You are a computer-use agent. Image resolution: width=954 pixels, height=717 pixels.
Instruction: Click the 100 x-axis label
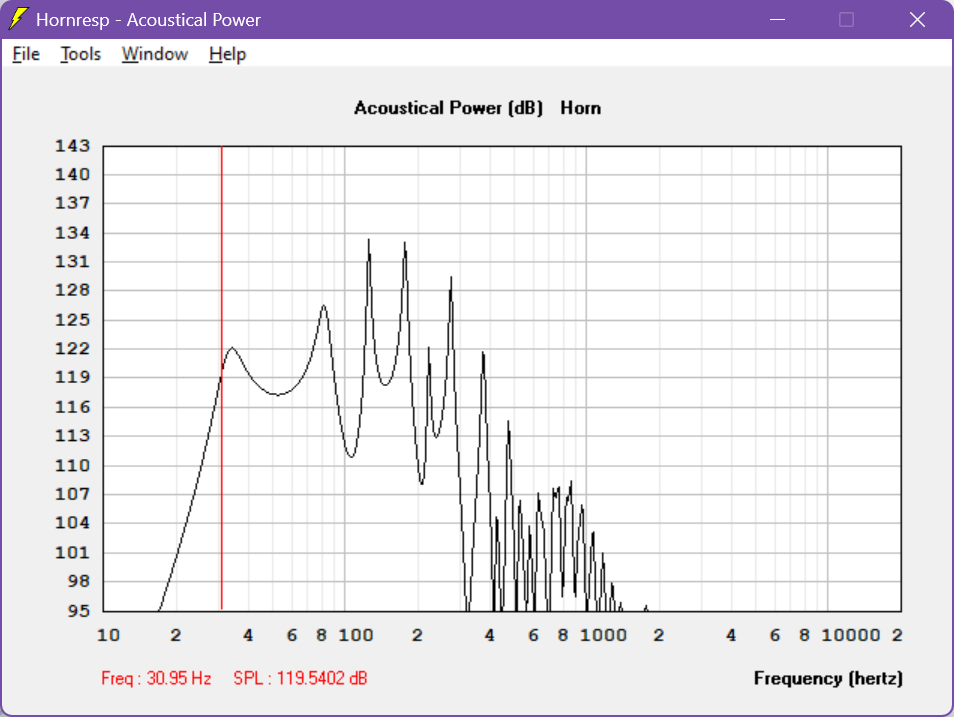click(x=355, y=635)
